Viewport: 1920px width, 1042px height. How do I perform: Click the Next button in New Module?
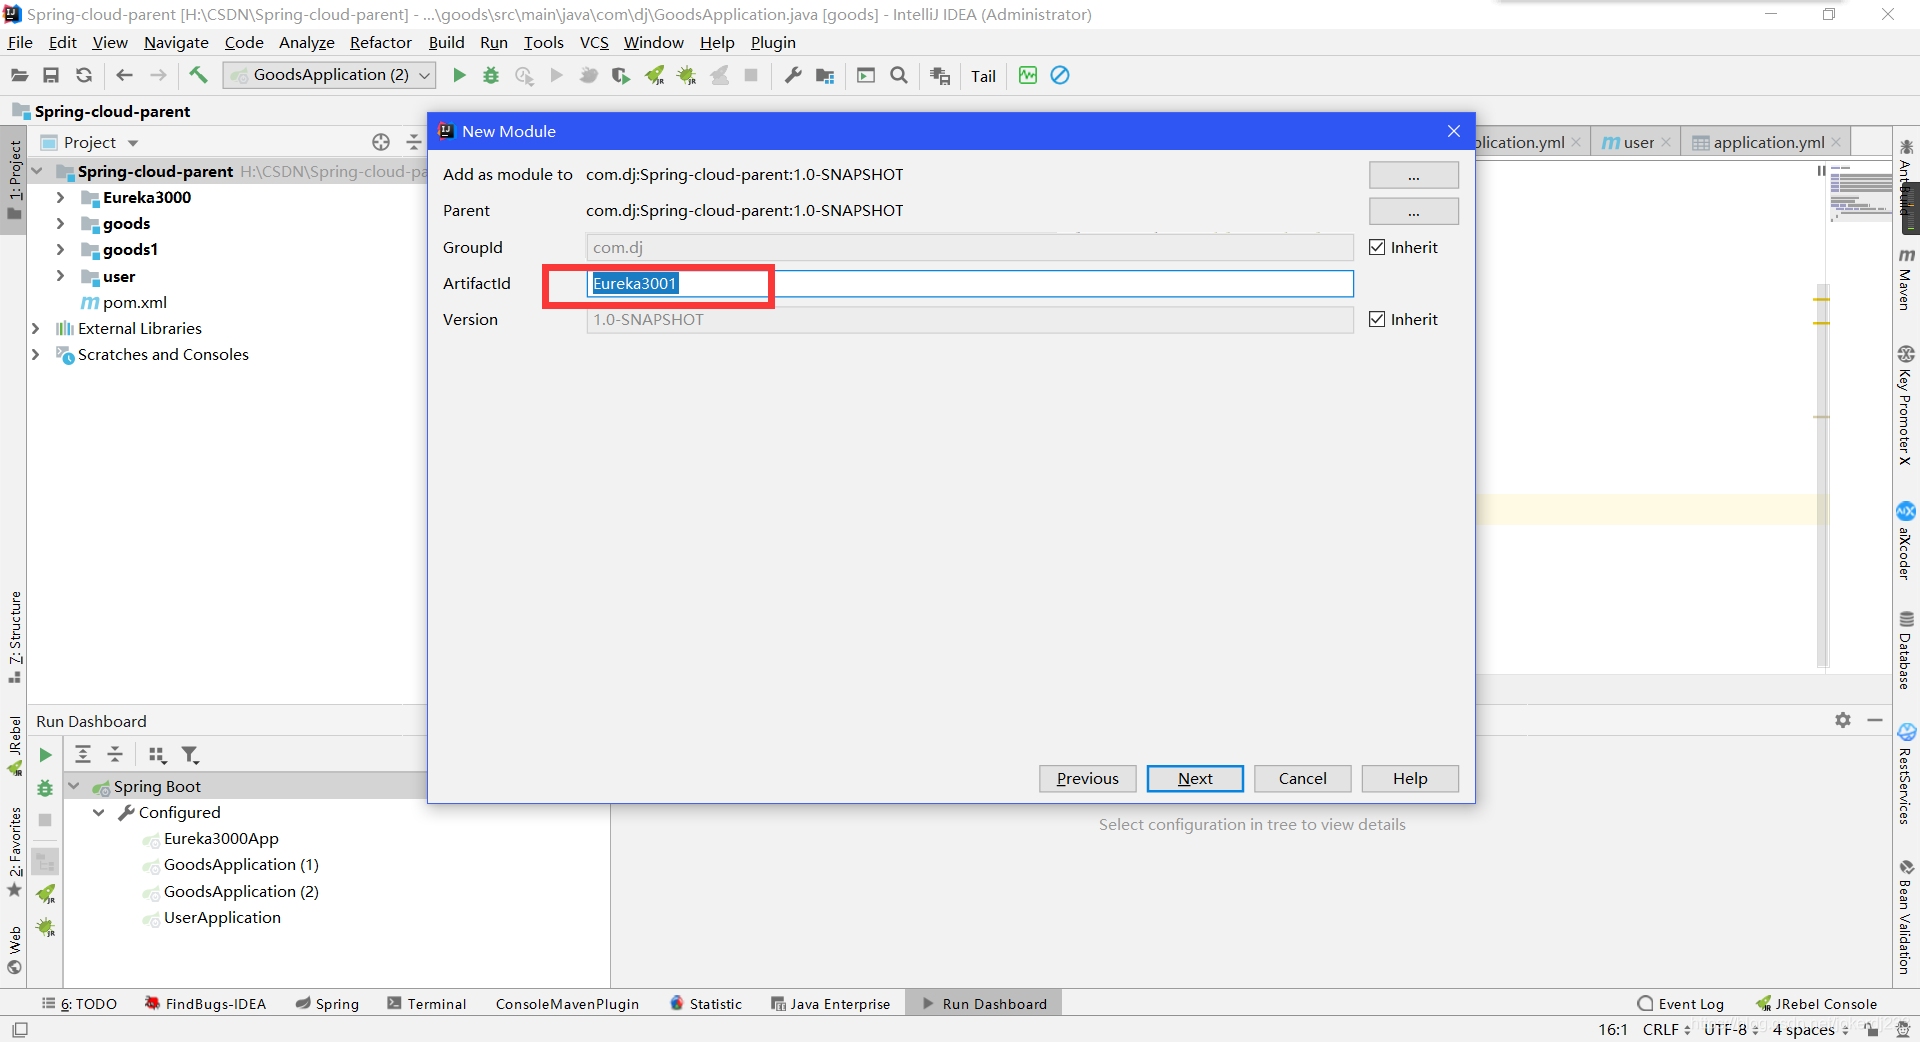tap(1195, 778)
